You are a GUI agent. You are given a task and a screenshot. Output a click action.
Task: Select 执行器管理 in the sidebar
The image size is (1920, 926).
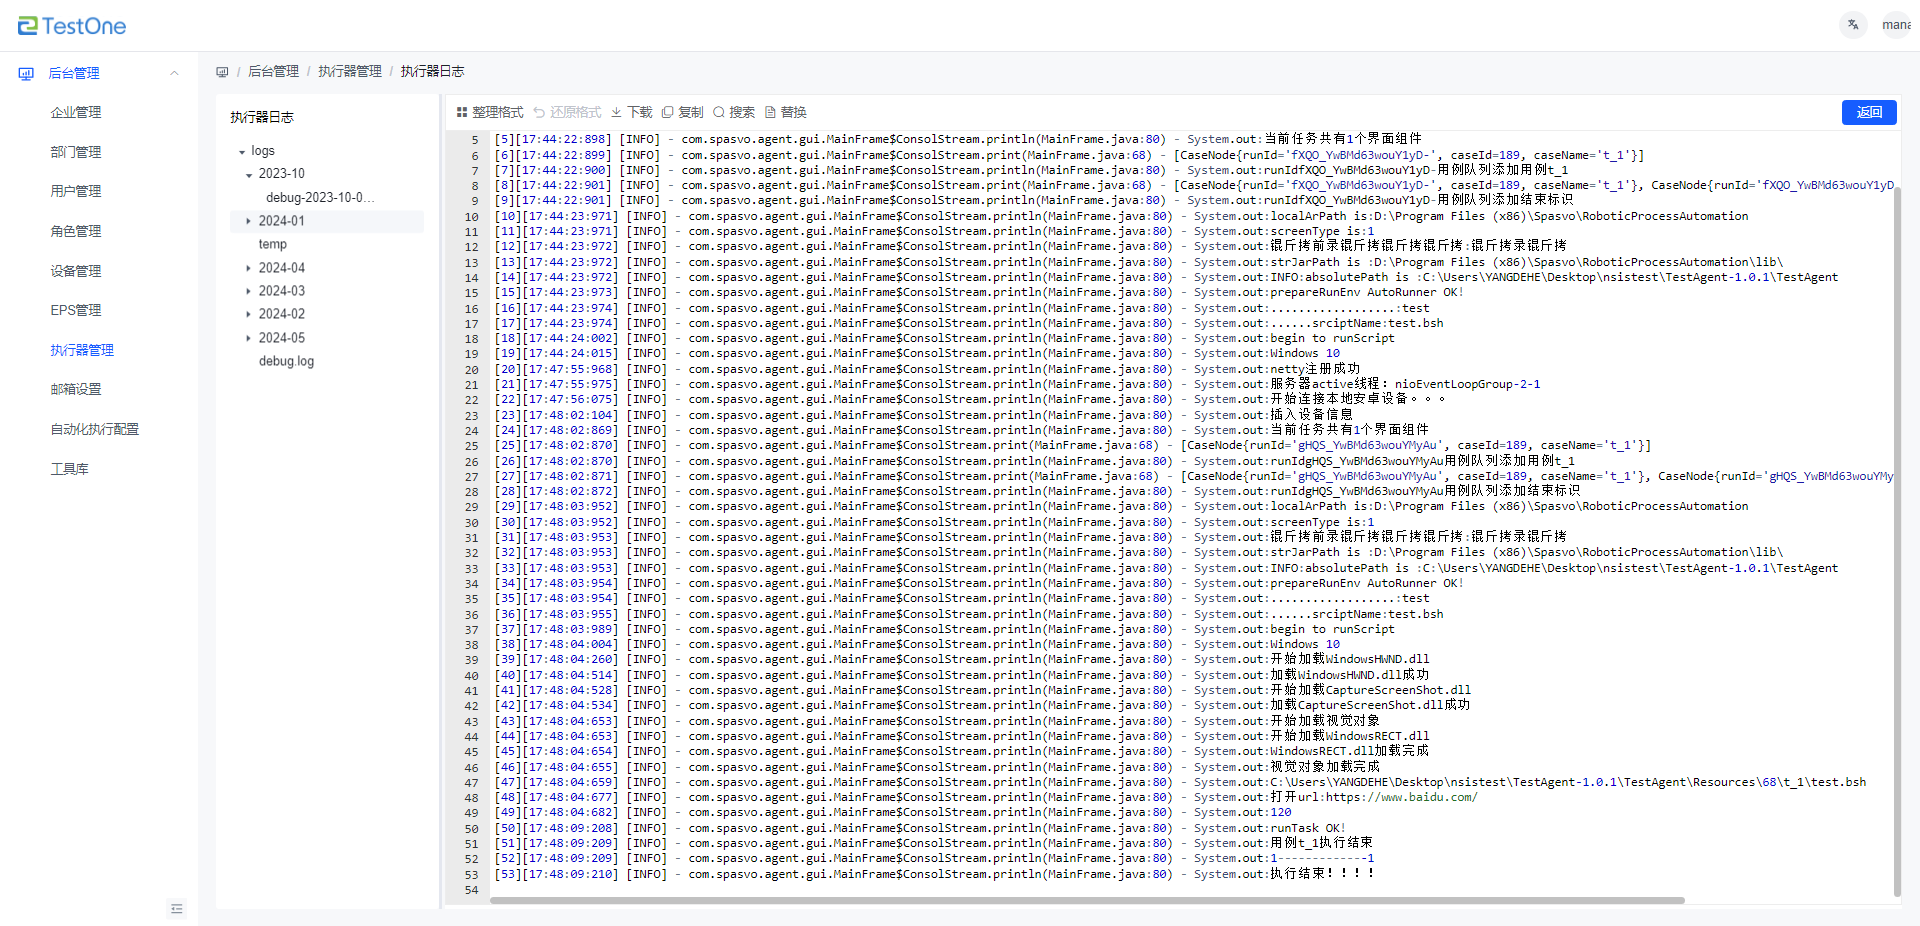click(x=82, y=350)
